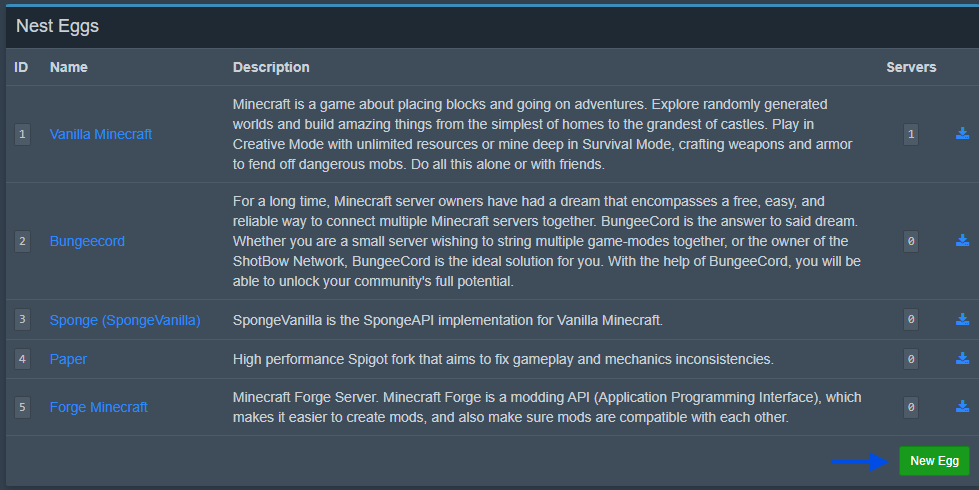Download the Sponge (SpongeVanilla) egg
The image size is (979, 490).
click(x=962, y=320)
